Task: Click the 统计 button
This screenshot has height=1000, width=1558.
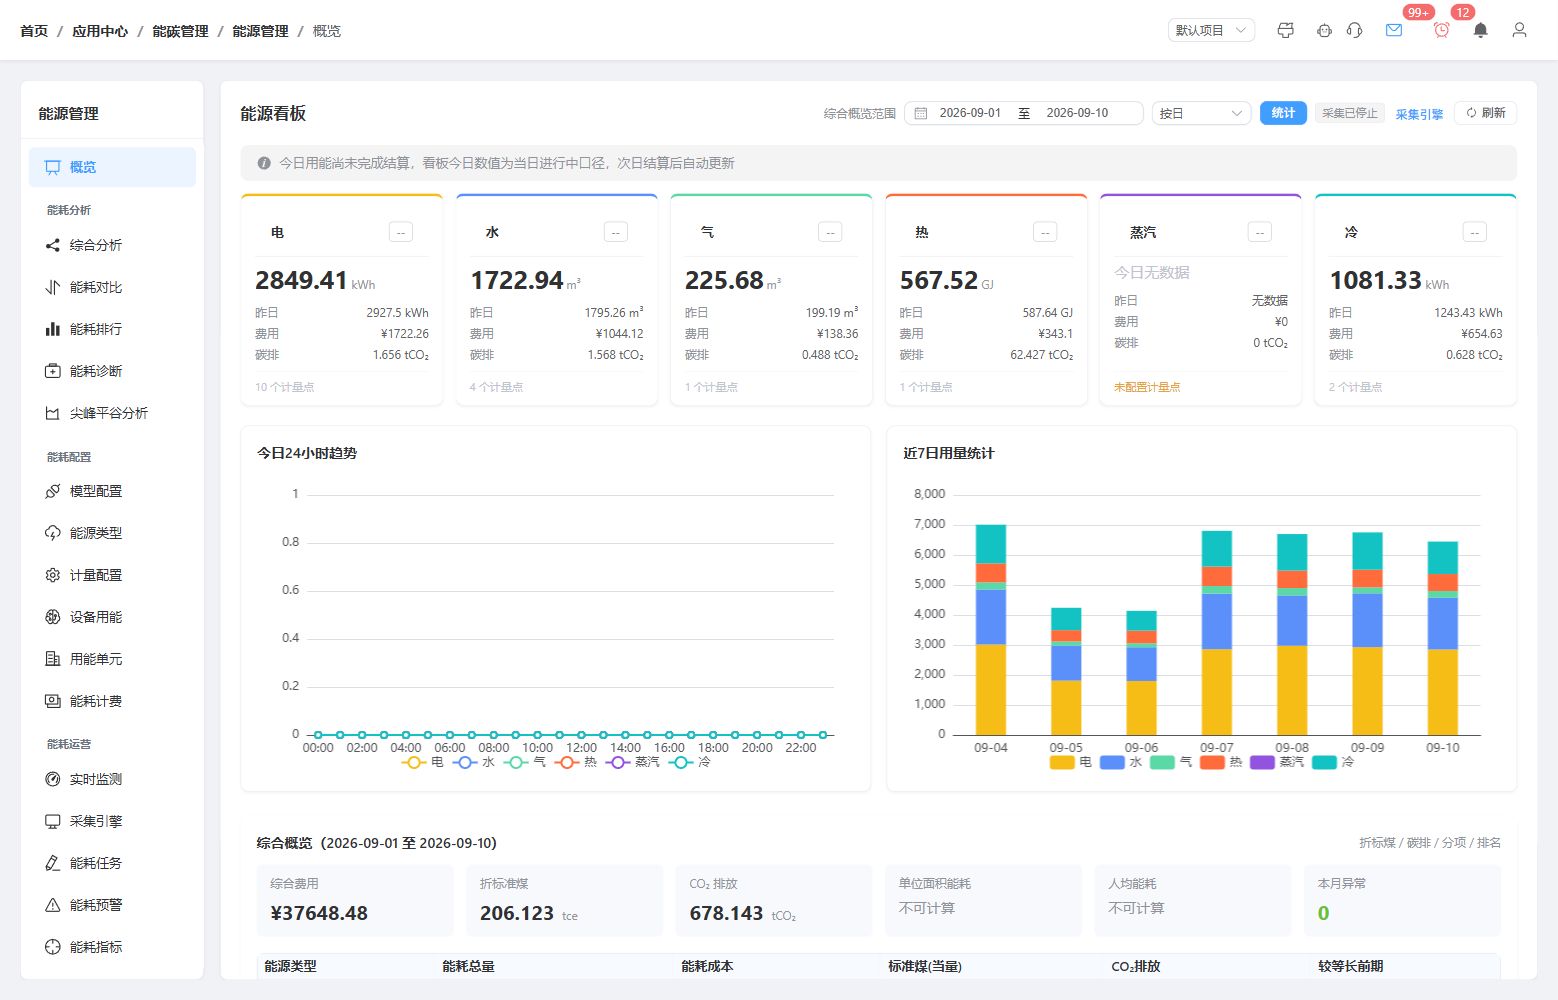Action: click(x=1283, y=113)
